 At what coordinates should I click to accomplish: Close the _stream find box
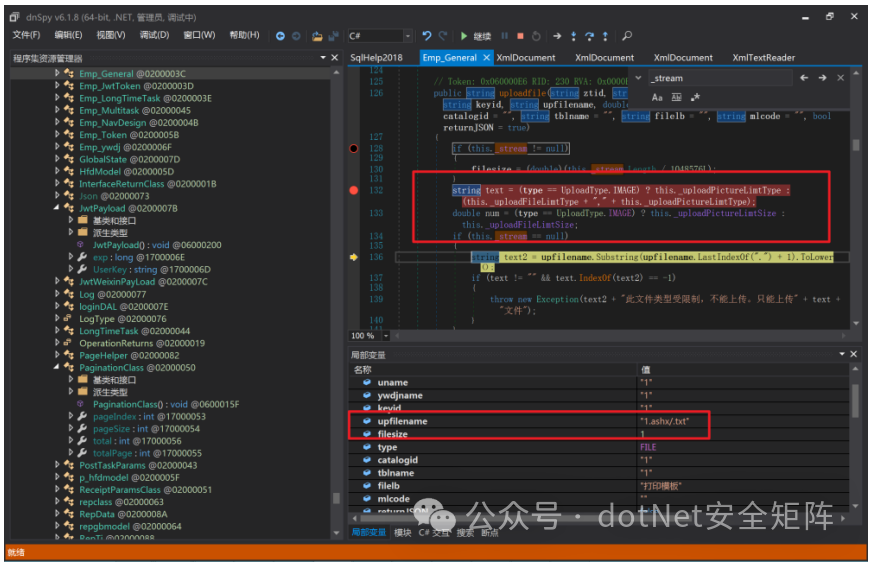(x=840, y=78)
